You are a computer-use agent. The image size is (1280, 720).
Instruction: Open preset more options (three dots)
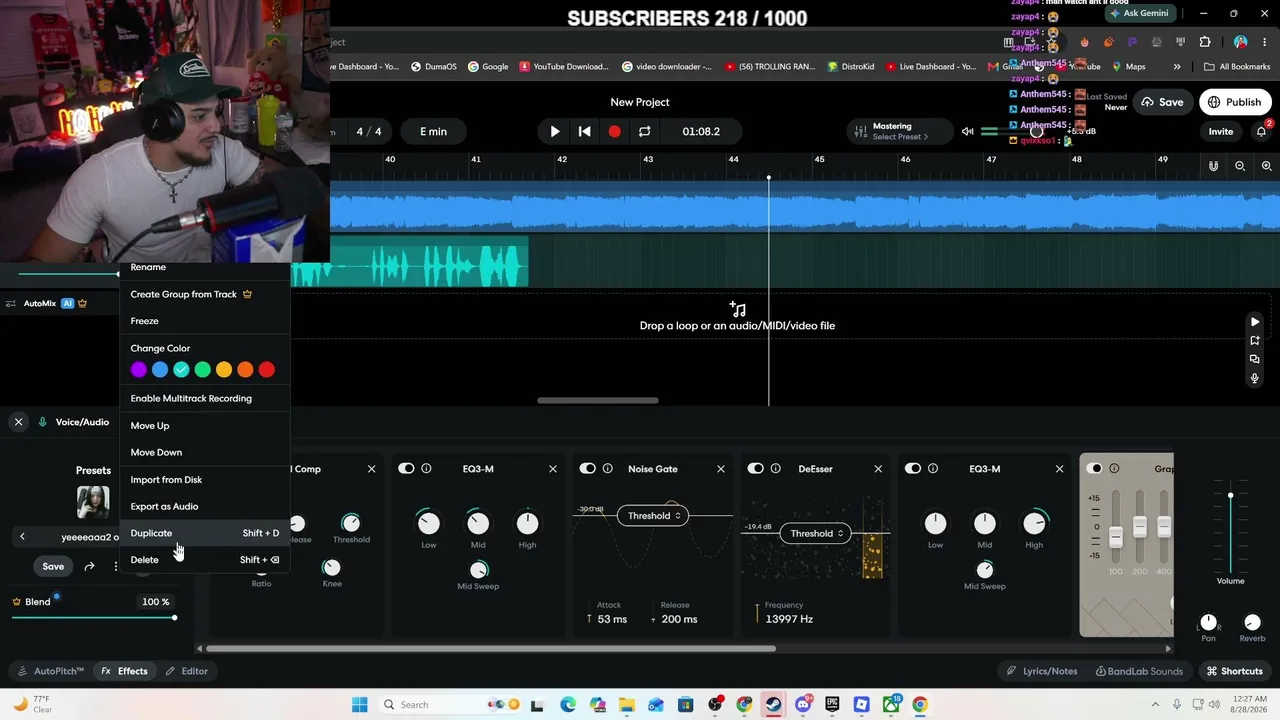116,566
